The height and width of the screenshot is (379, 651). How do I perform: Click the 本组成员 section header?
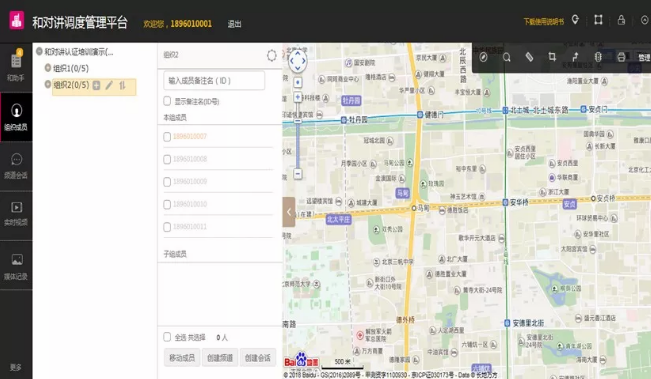coord(175,117)
